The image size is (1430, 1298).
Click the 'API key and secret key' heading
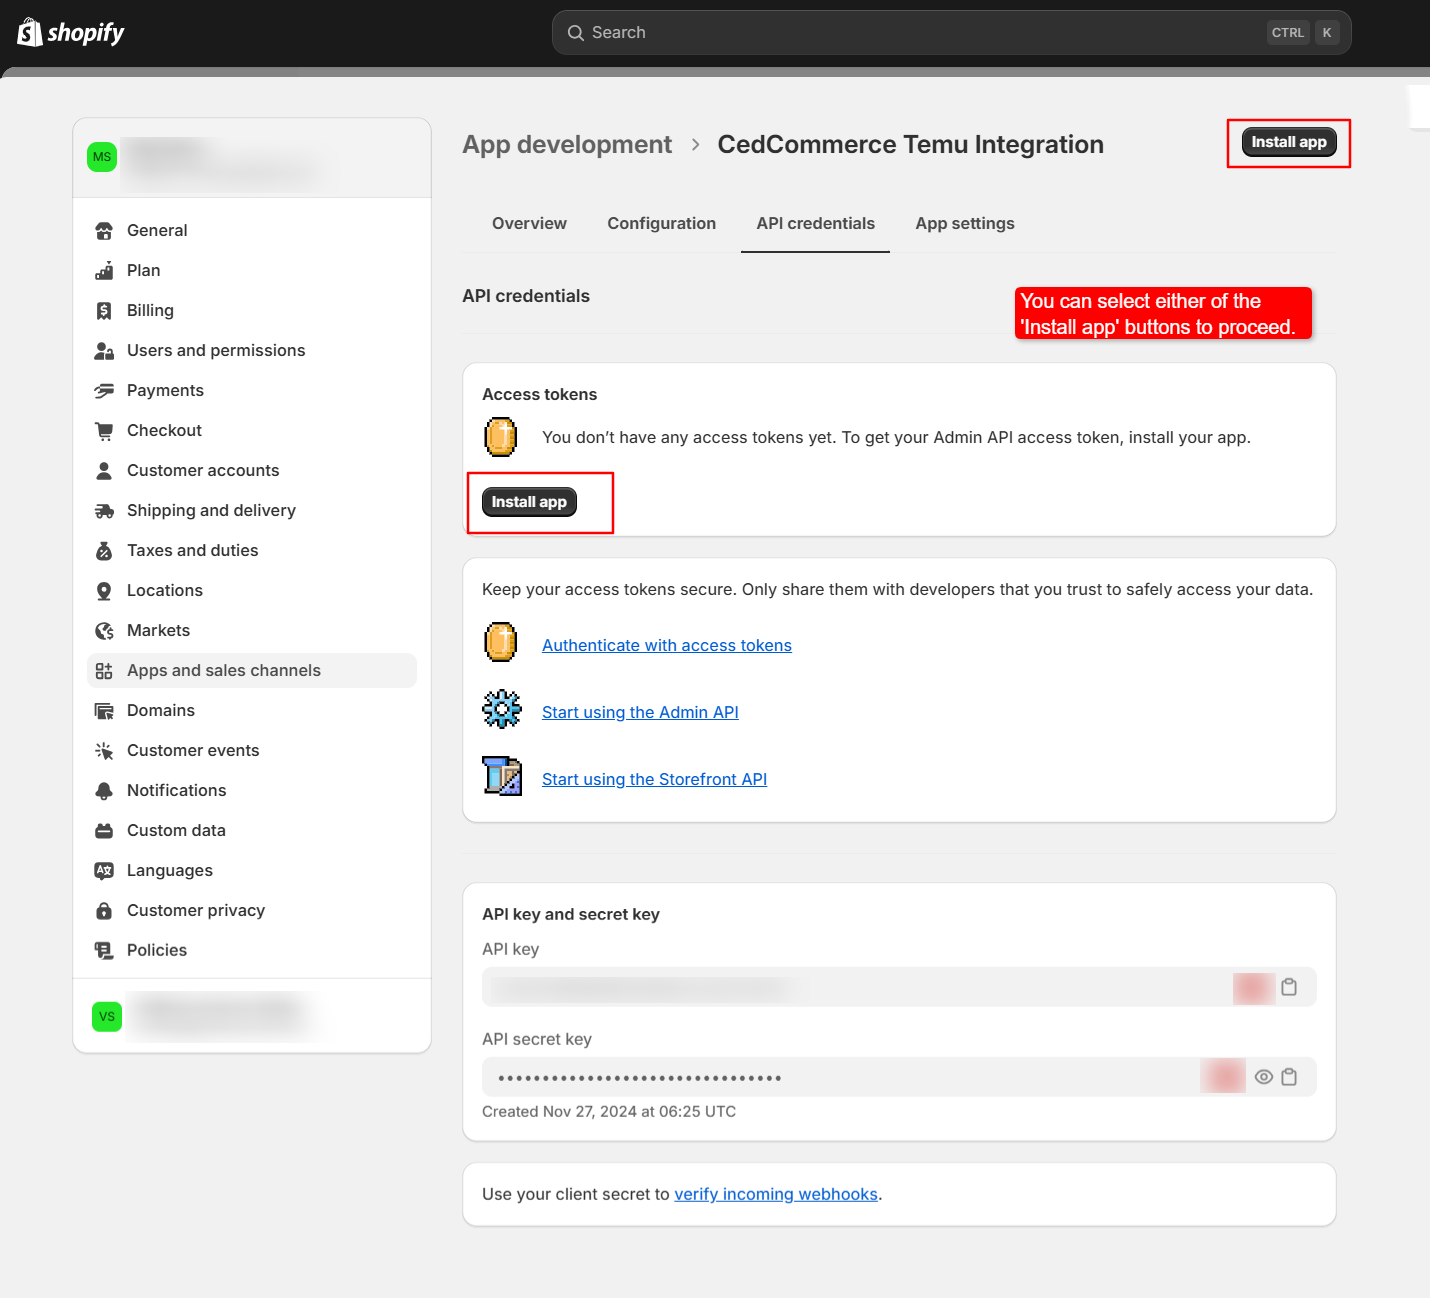click(571, 915)
